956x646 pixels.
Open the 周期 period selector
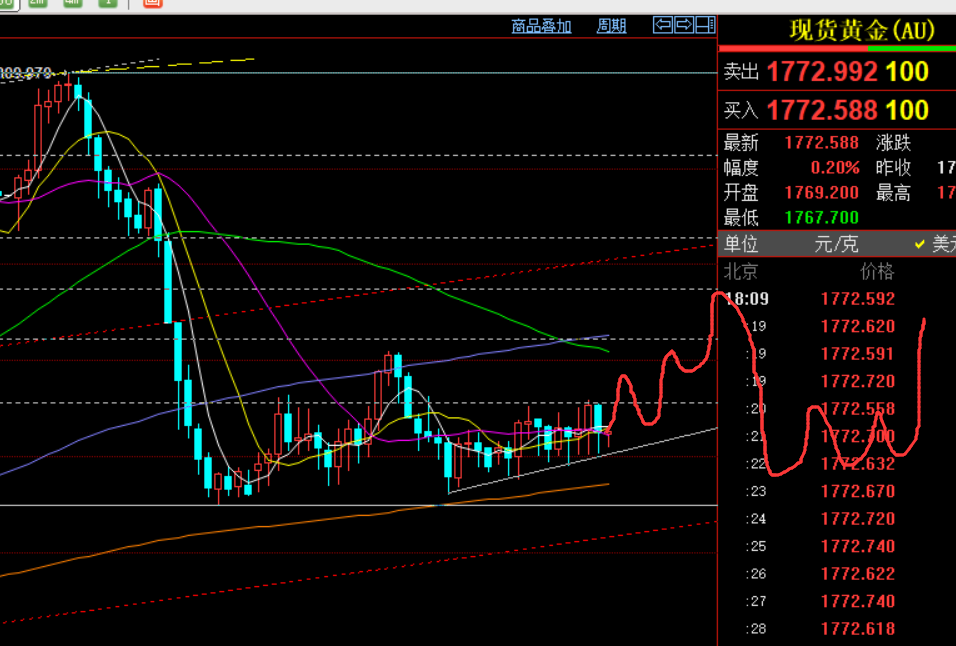(x=611, y=27)
